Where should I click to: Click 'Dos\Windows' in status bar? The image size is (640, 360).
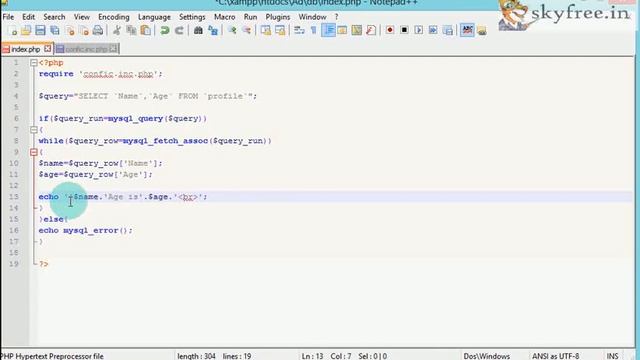(487, 356)
